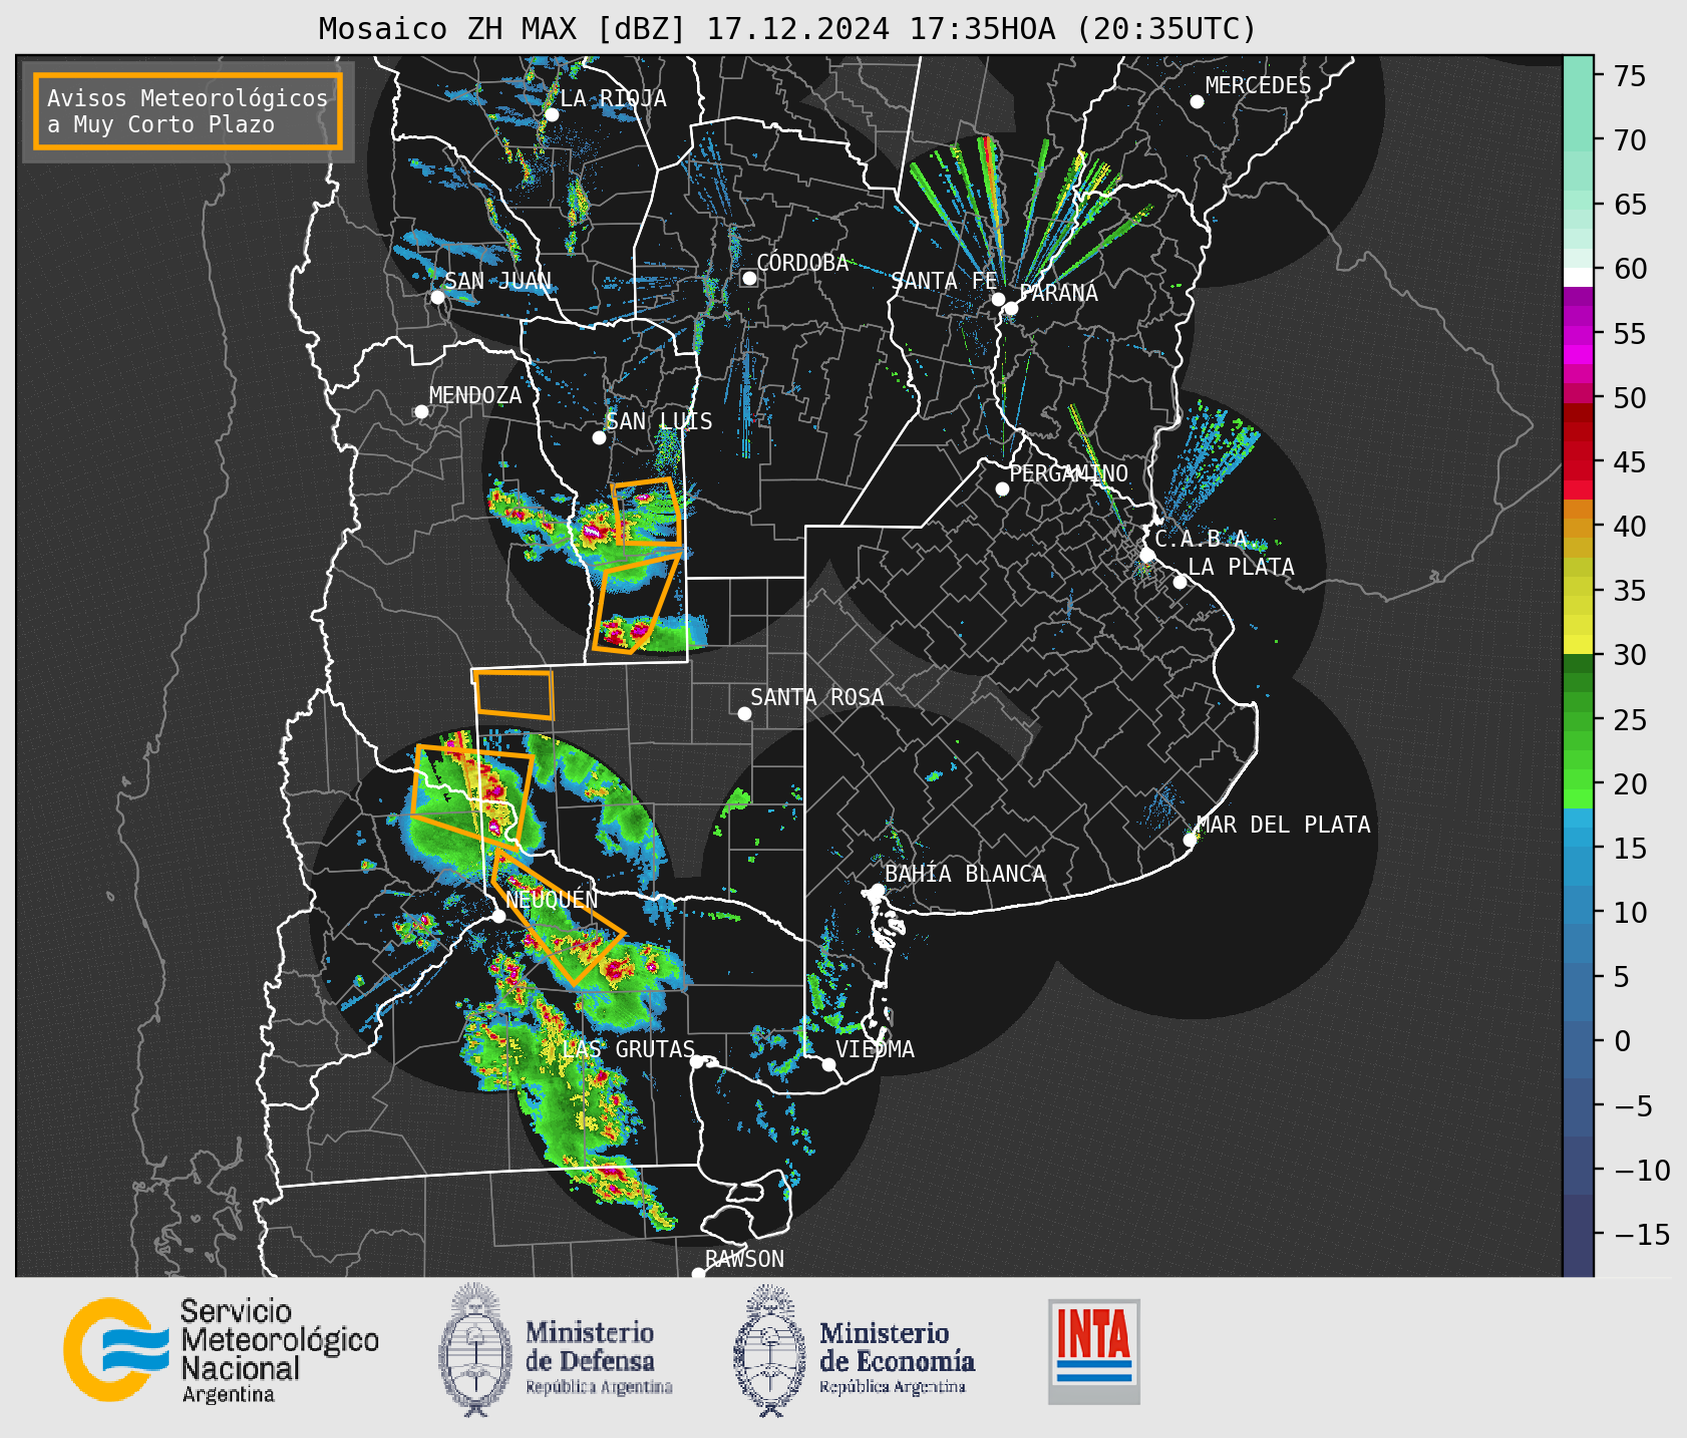Click the SAN JUAN city label
Image resolution: width=1687 pixels, height=1438 pixels.
click(x=498, y=281)
